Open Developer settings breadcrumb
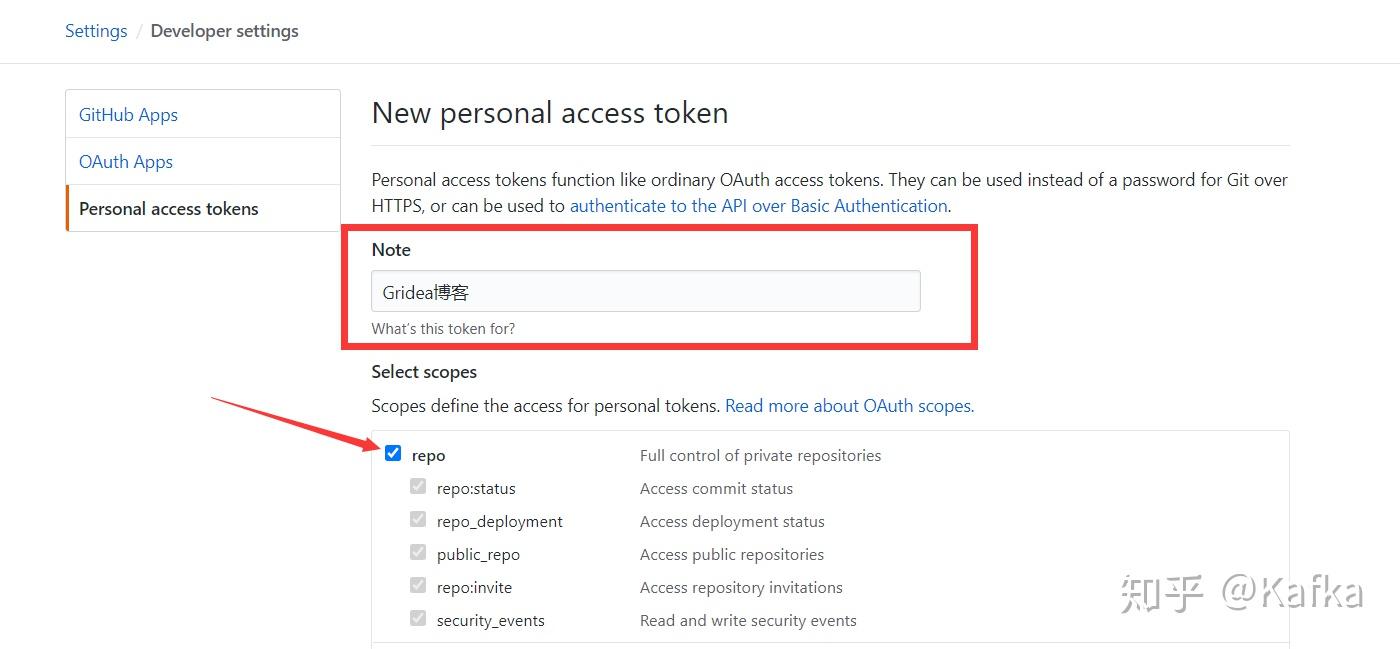The width and height of the screenshot is (1400, 649). 224,31
